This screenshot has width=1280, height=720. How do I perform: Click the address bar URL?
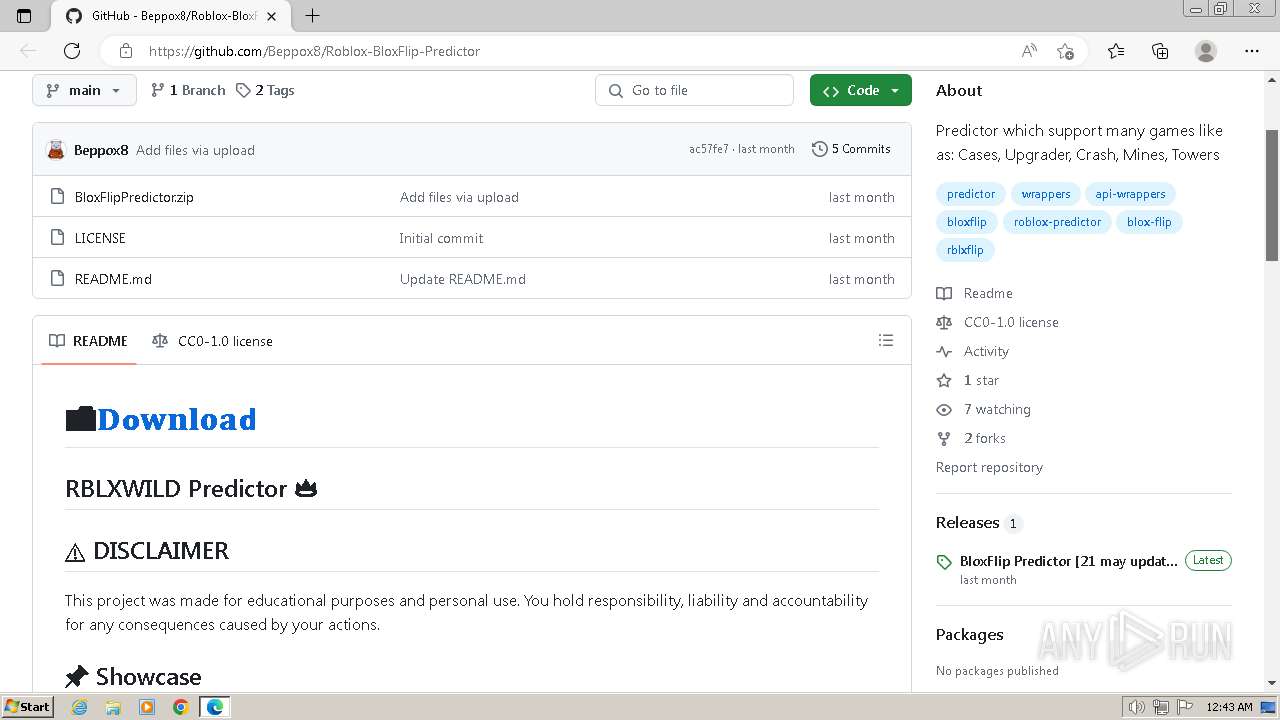[x=314, y=51]
